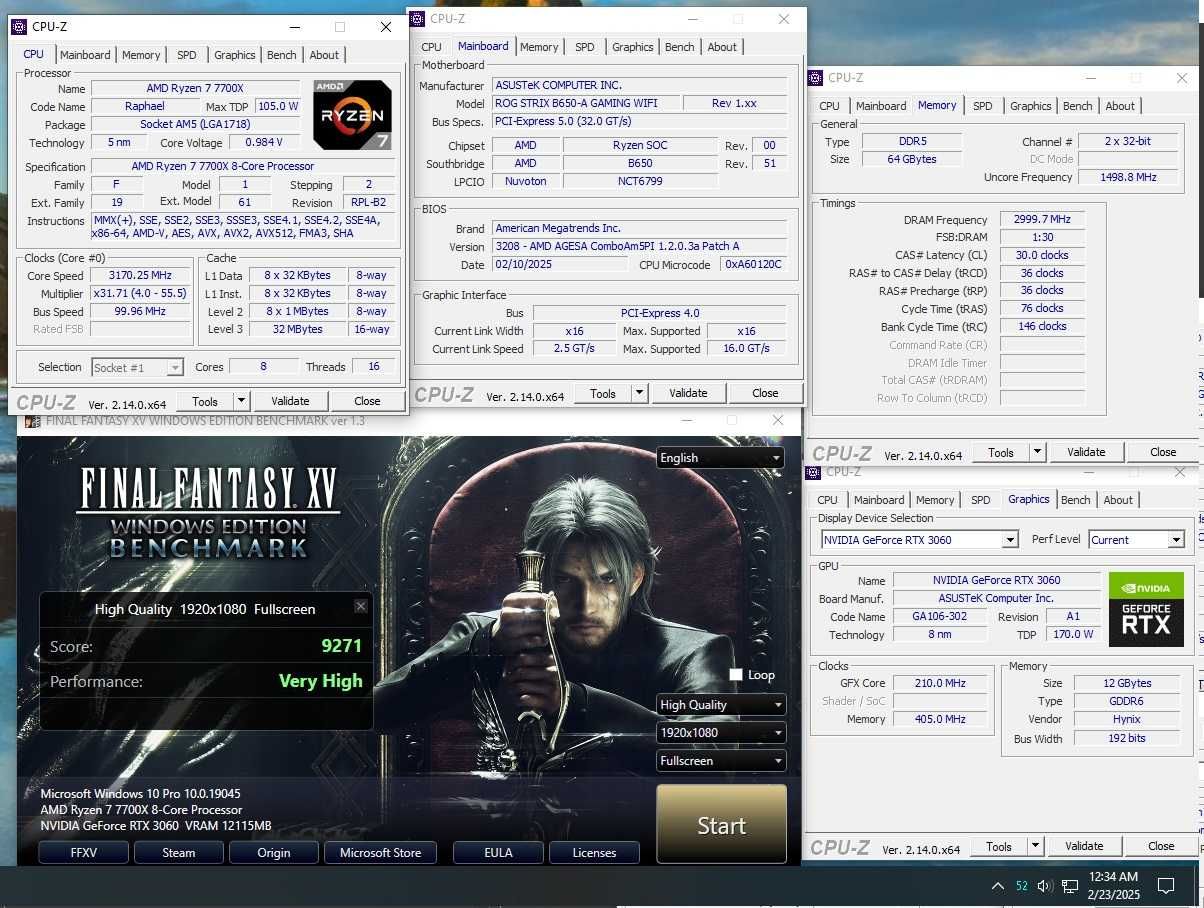The width and height of the screenshot is (1204, 908).
Task: Click the AMD Ryzen 7 logo image
Action: click(353, 114)
